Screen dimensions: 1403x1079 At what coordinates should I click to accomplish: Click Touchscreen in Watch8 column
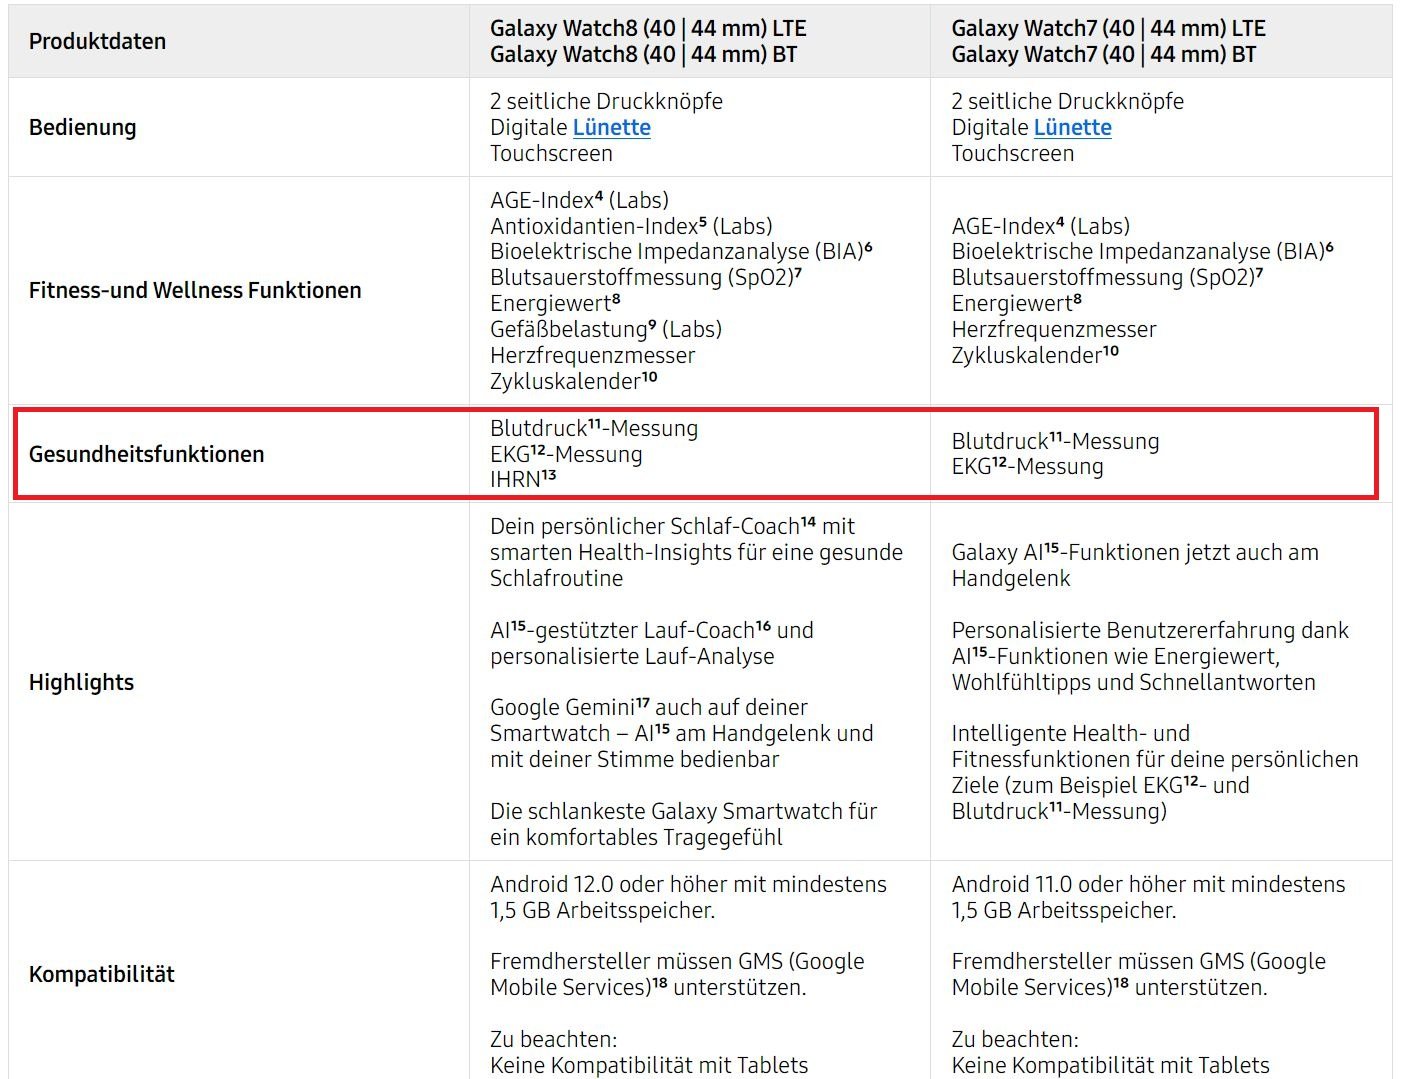(551, 153)
